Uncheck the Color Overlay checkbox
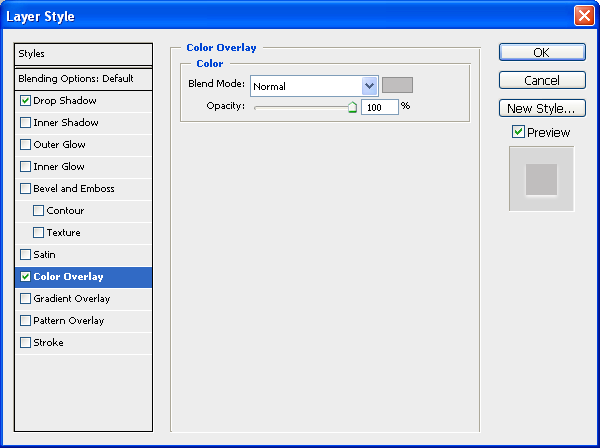This screenshot has width=600, height=448. click(x=25, y=277)
